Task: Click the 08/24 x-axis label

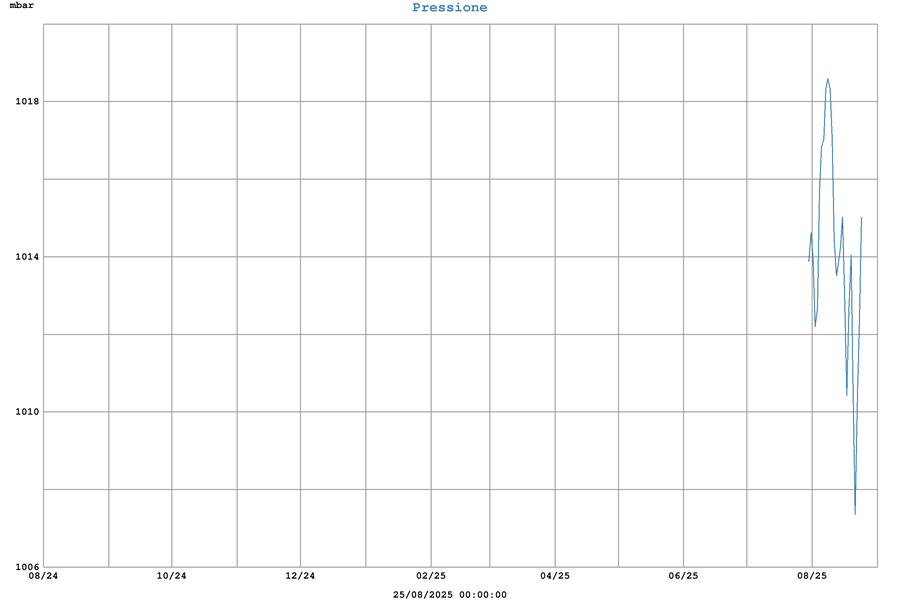Action: pyautogui.click(x=44, y=576)
